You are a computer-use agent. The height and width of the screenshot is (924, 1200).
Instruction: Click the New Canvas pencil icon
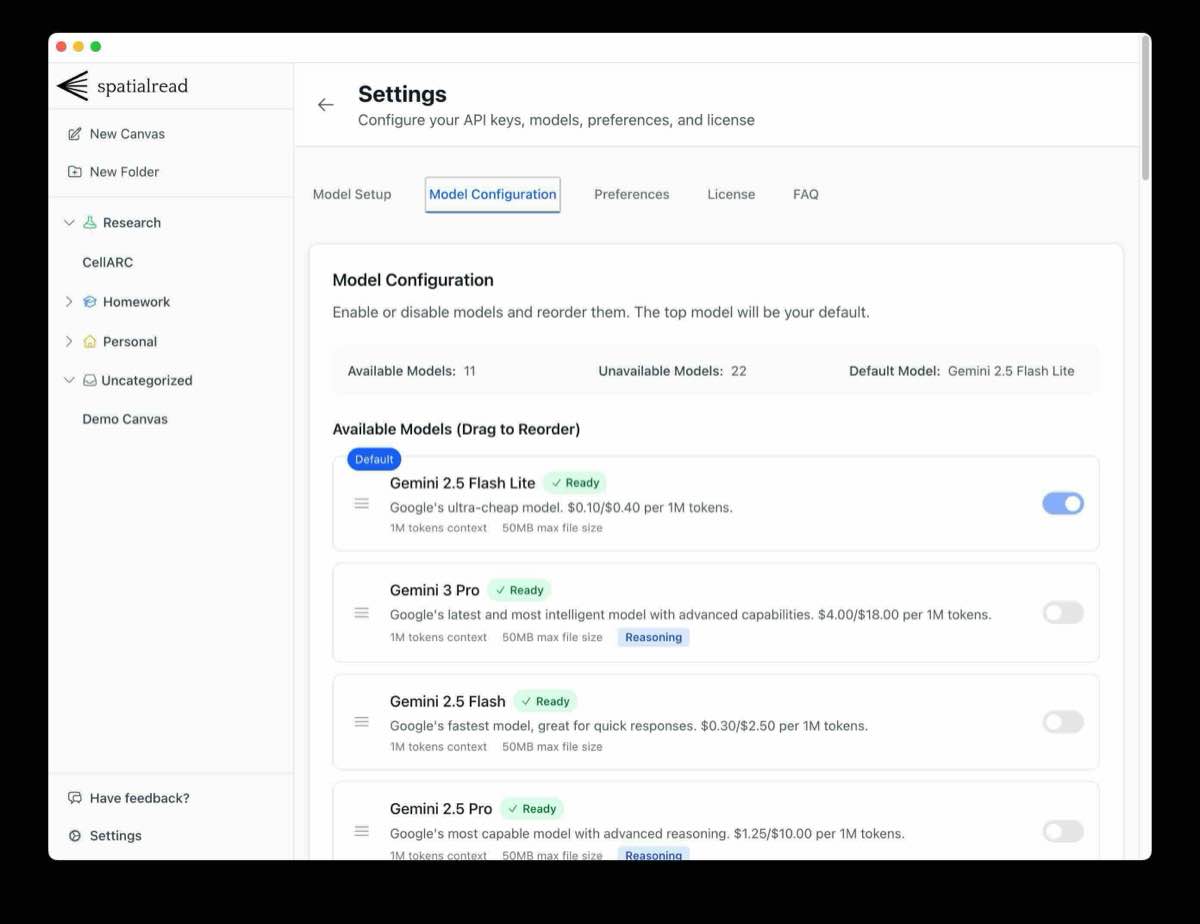click(x=75, y=134)
